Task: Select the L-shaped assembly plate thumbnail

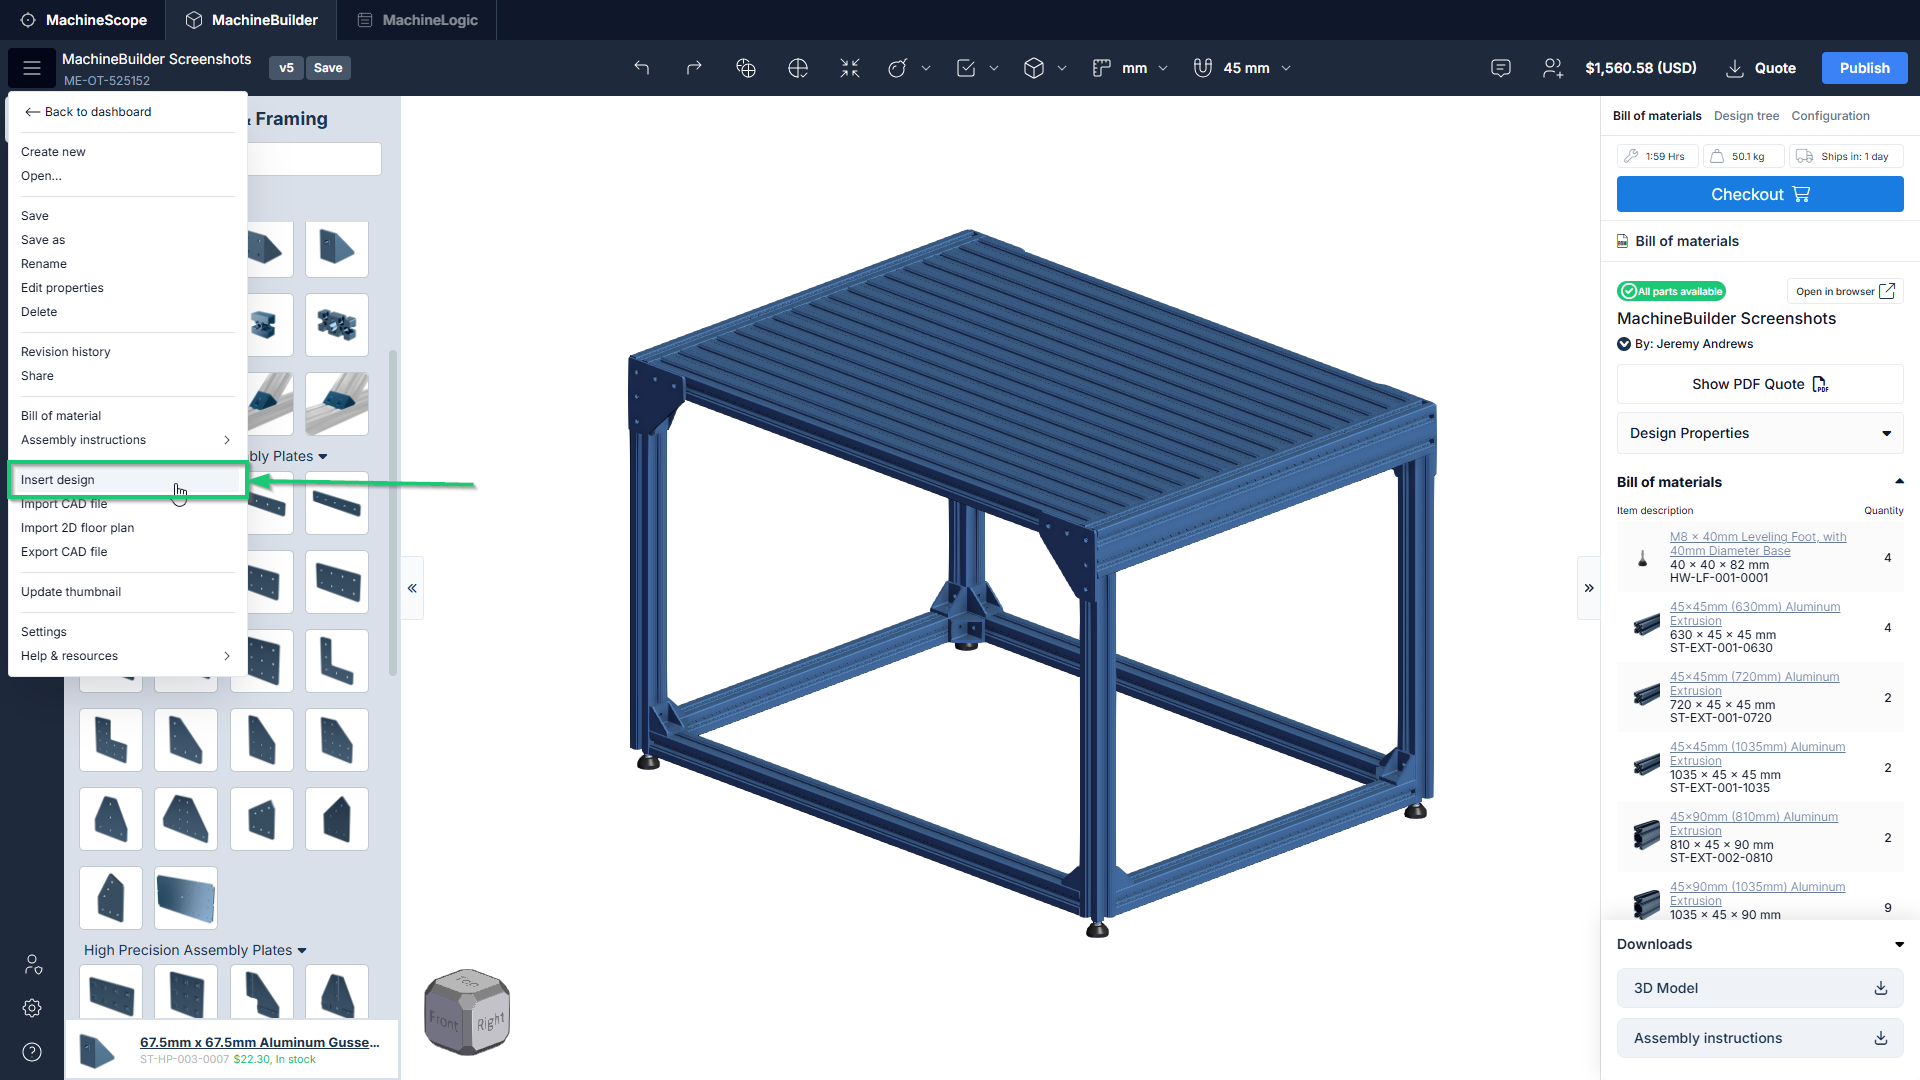Action: coord(337,661)
